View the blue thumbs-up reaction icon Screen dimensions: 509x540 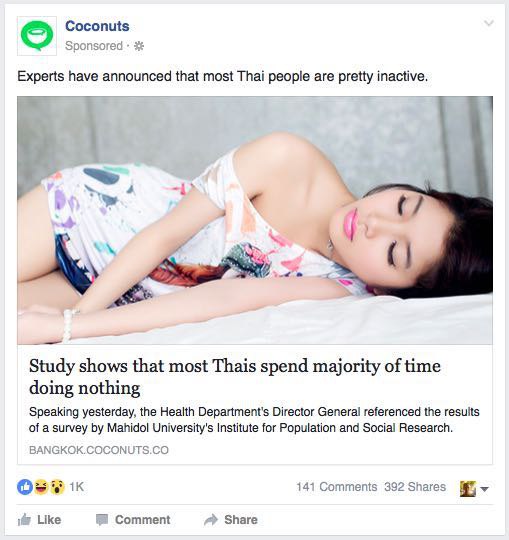(25, 487)
